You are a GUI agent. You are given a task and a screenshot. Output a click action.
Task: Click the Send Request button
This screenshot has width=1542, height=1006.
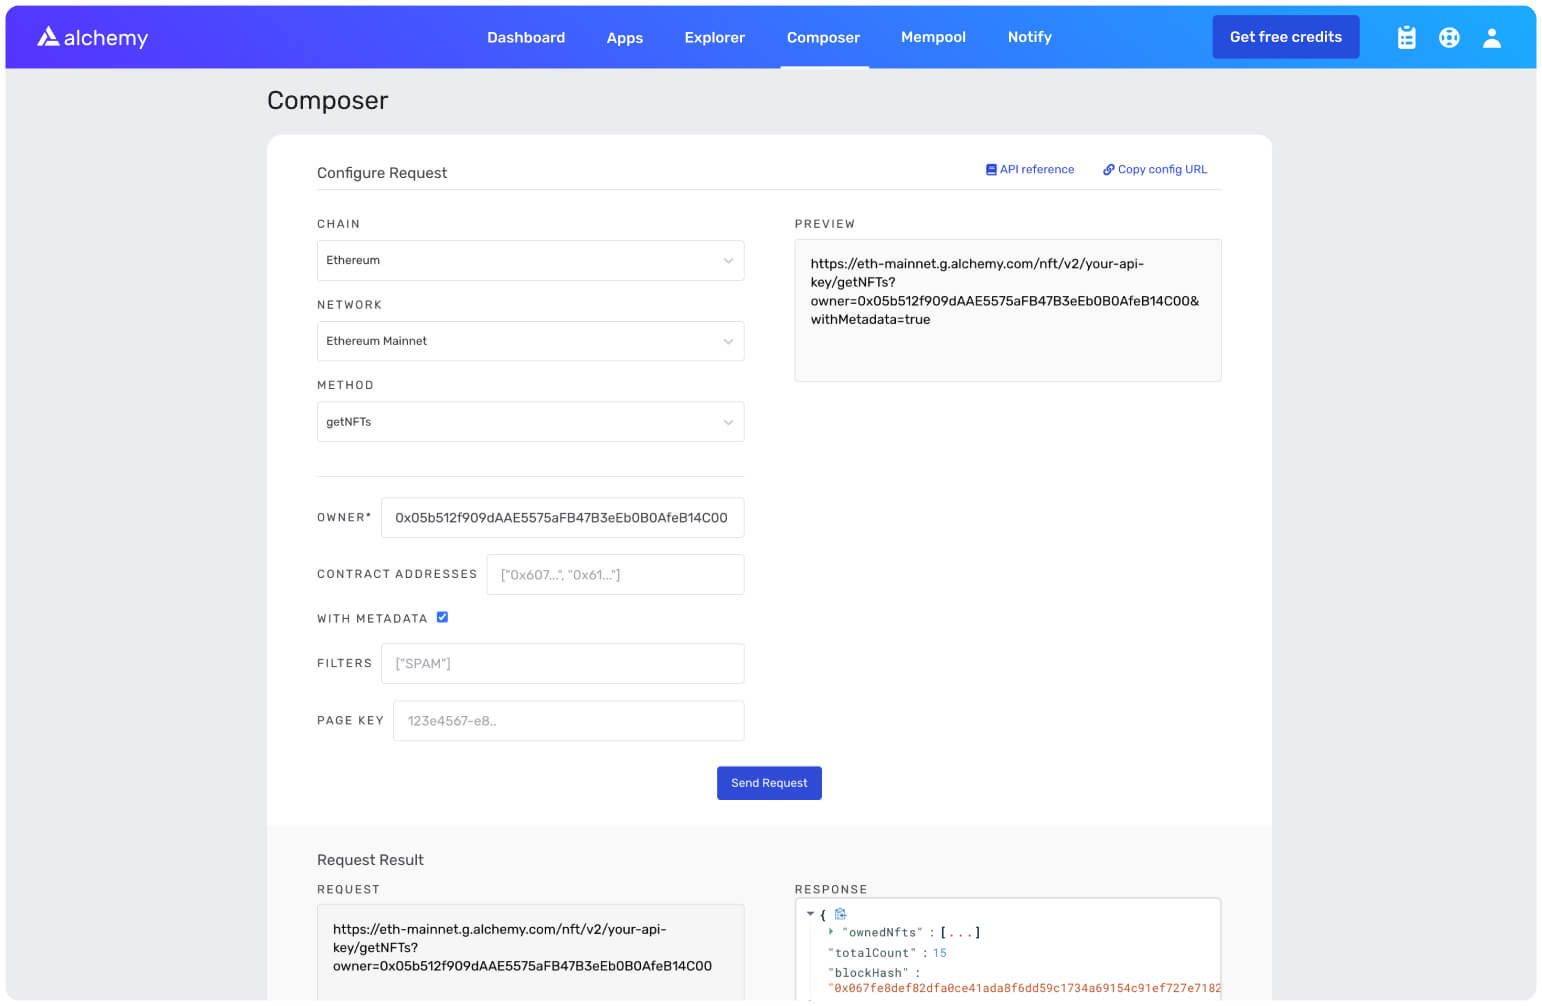click(769, 783)
